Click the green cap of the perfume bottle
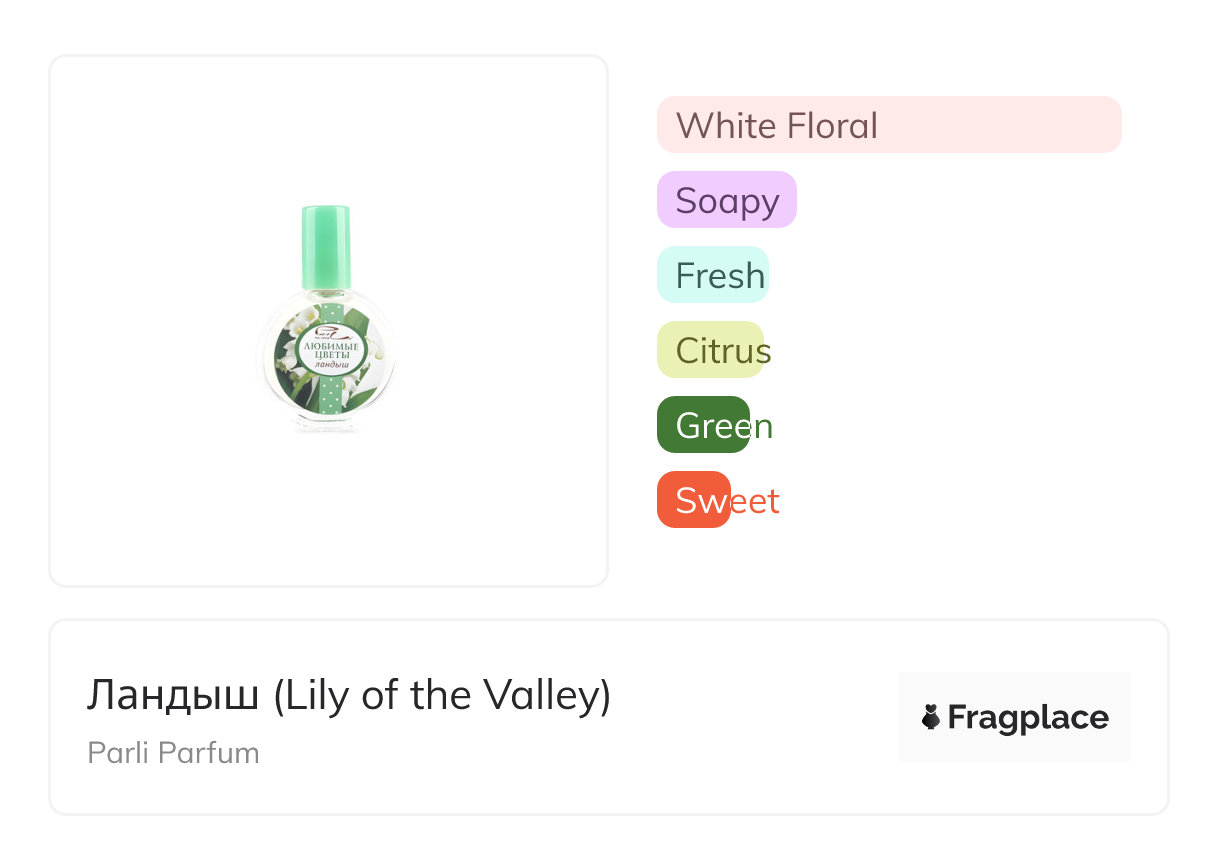Image resolution: width=1218 pixels, height=864 pixels. point(326,245)
